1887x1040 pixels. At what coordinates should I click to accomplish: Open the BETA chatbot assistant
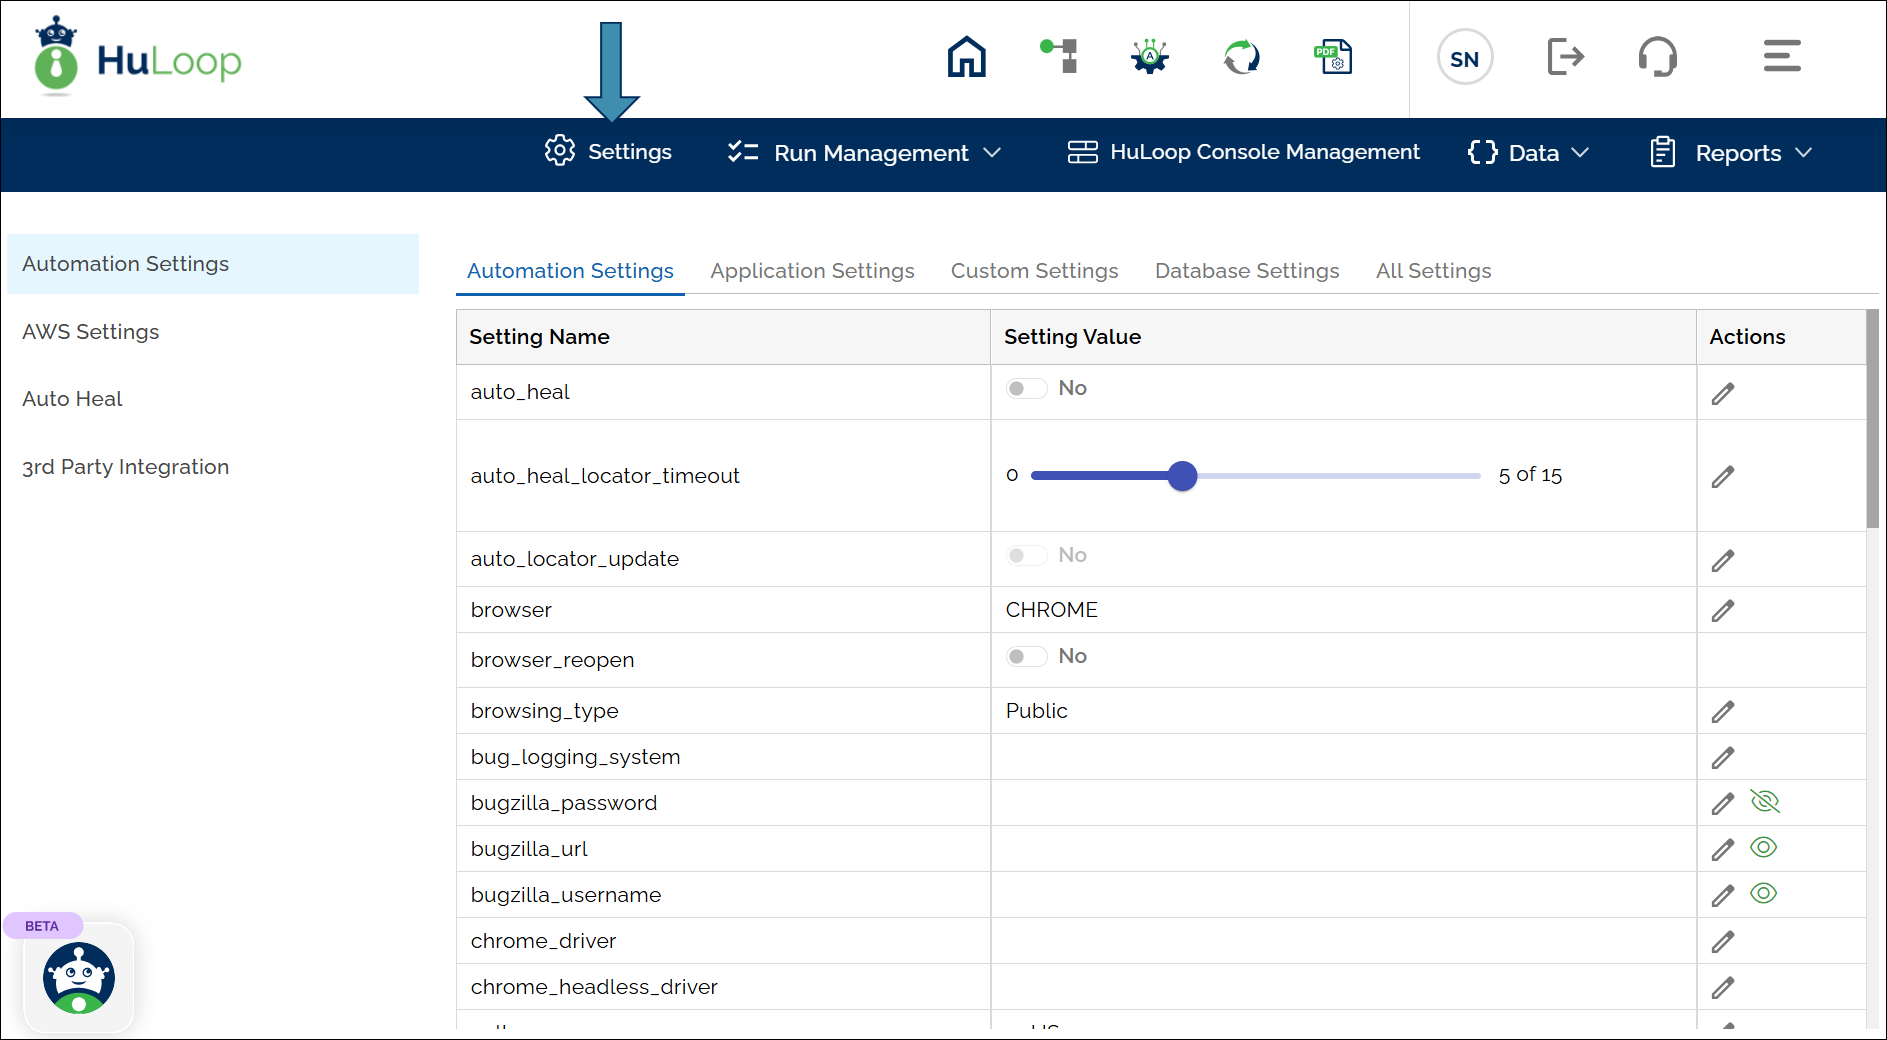click(78, 978)
